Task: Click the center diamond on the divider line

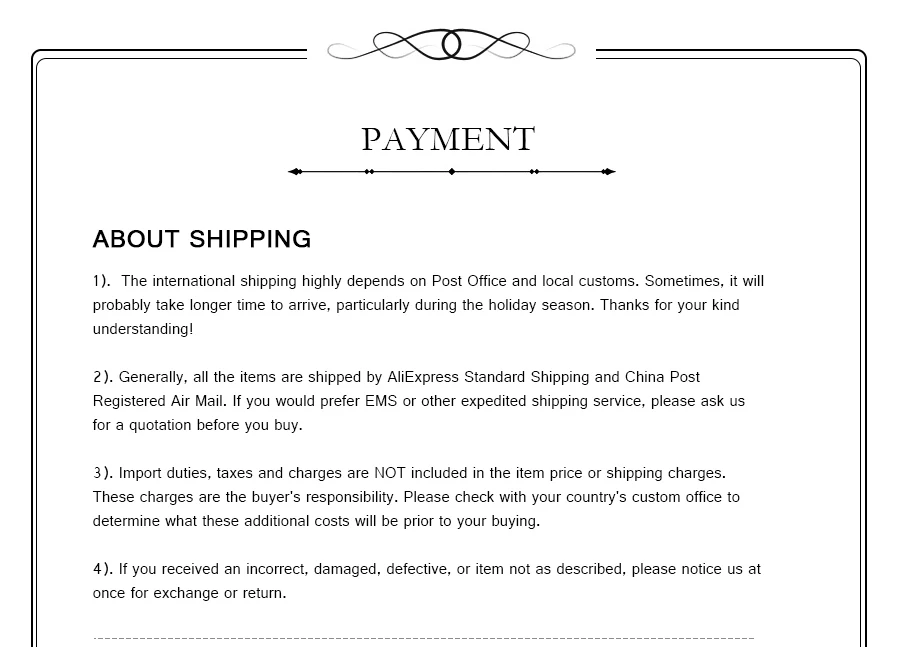Action: coord(452,171)
